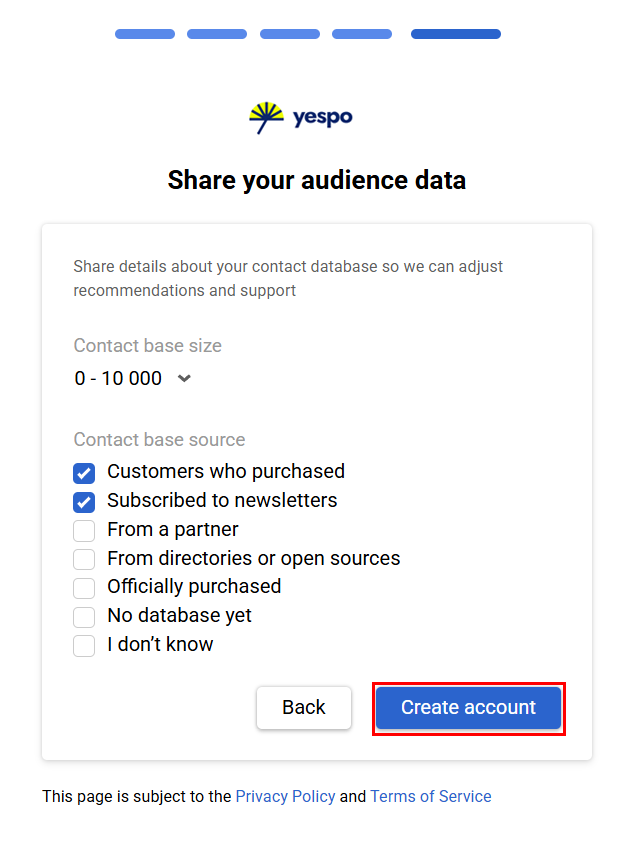The image size is (634, 846).
Task: Check the From a partner option
Action: click(85, 531)
